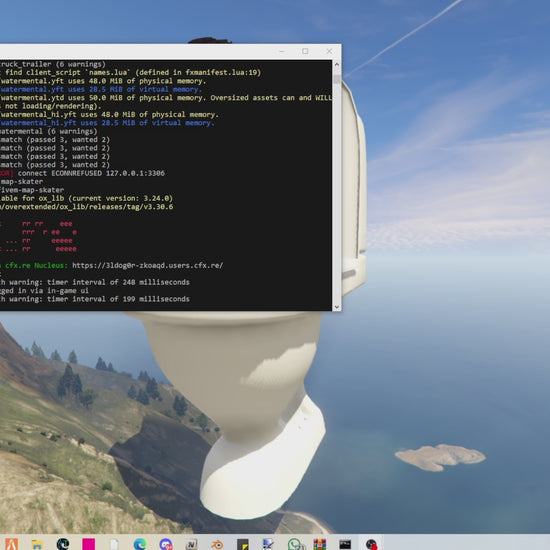Click the 'fivem-map-skater' line
550x550 pixels.
pos(32,190)
